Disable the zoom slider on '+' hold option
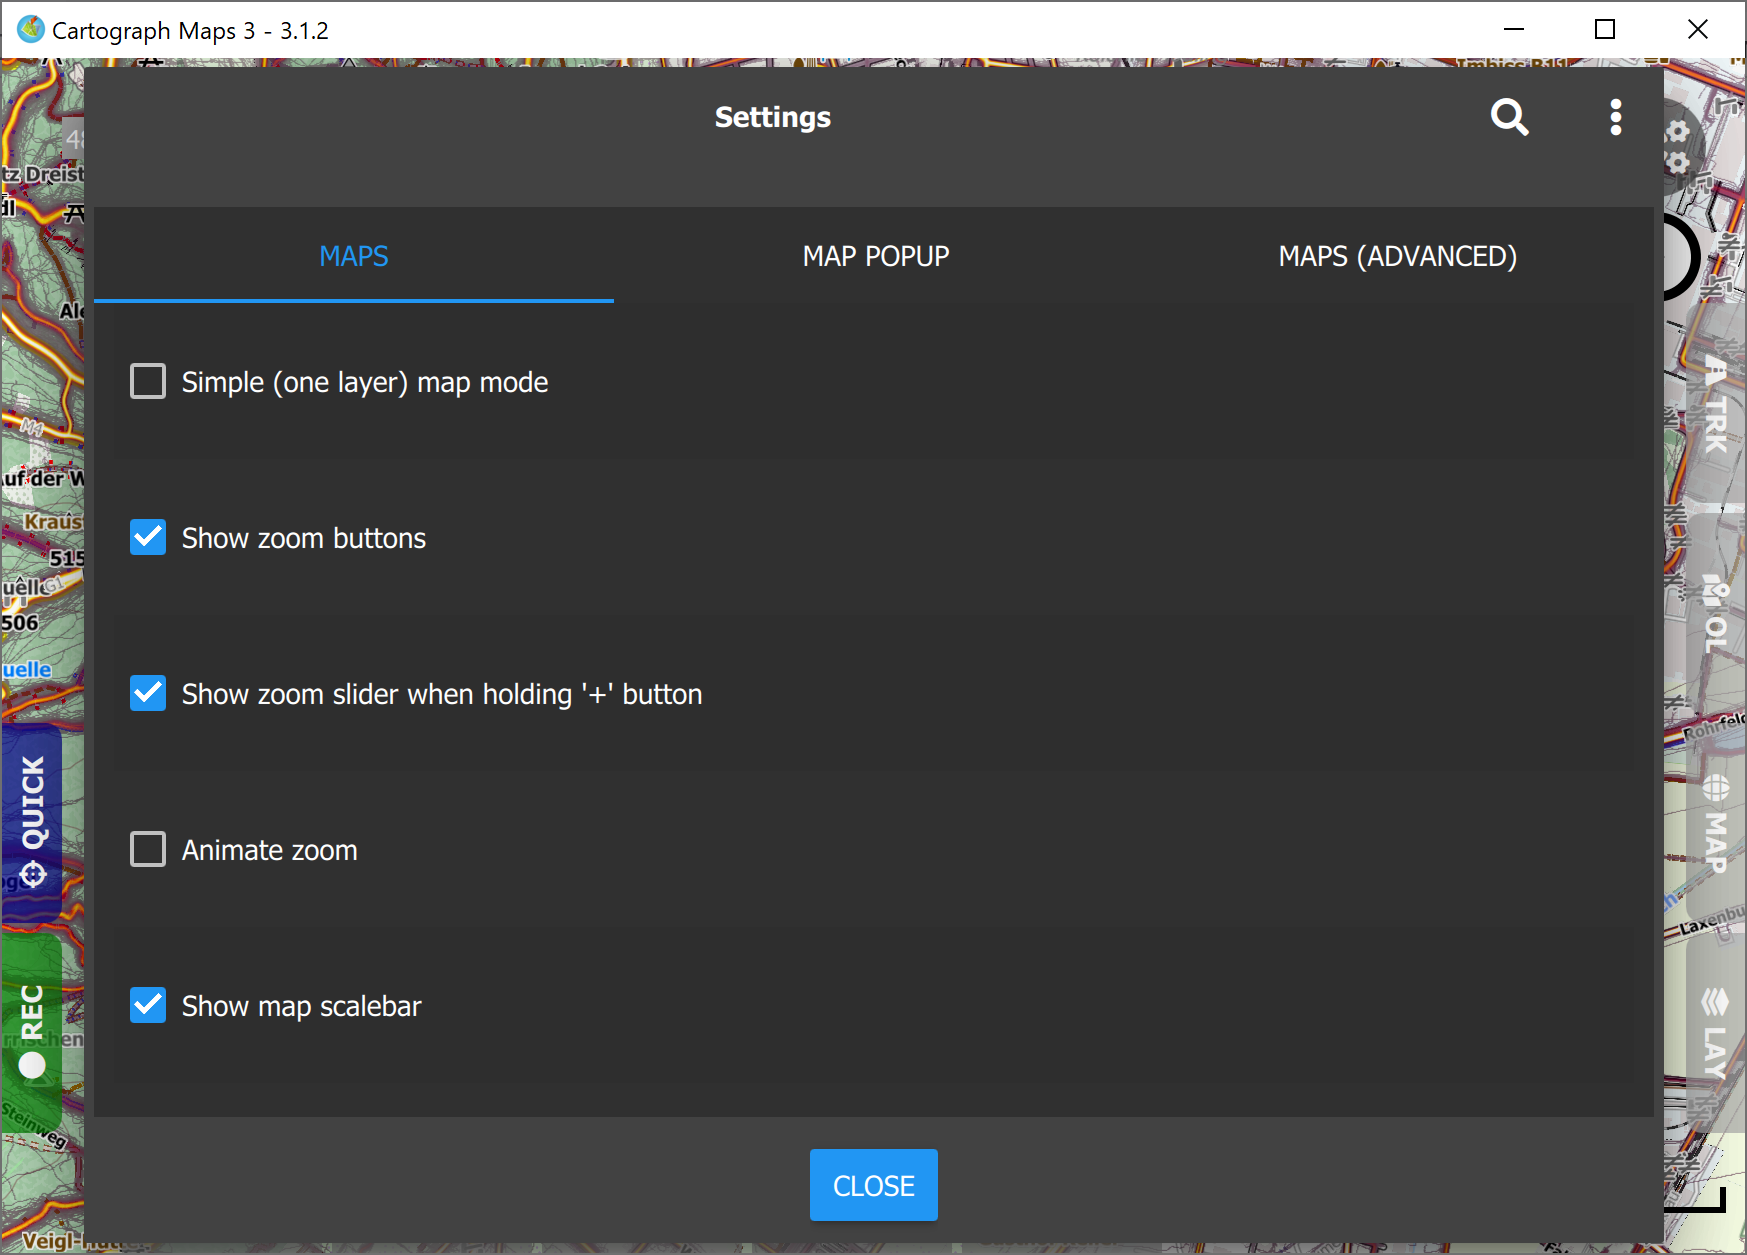Screen dimensions: 1747x1255 pyautogui.click(x=147, y=693)
